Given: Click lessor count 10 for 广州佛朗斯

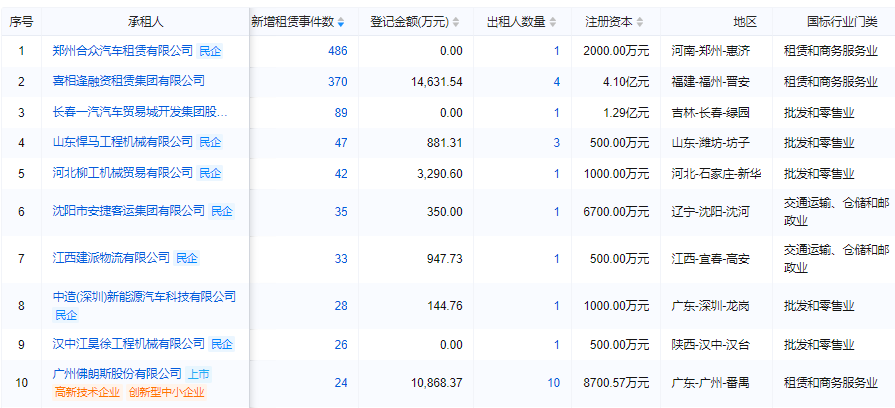Looking at the screenshot, I should pos(554,383).
